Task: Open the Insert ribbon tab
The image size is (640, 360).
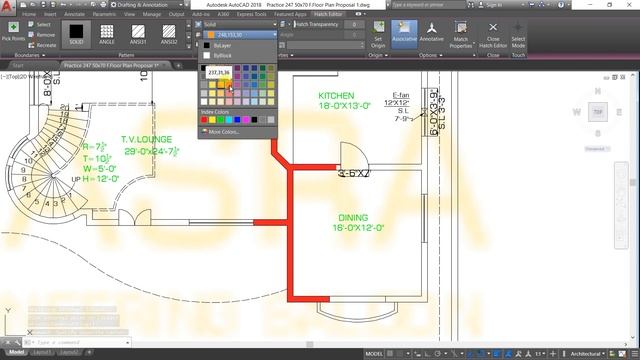Action: point(50,14)
